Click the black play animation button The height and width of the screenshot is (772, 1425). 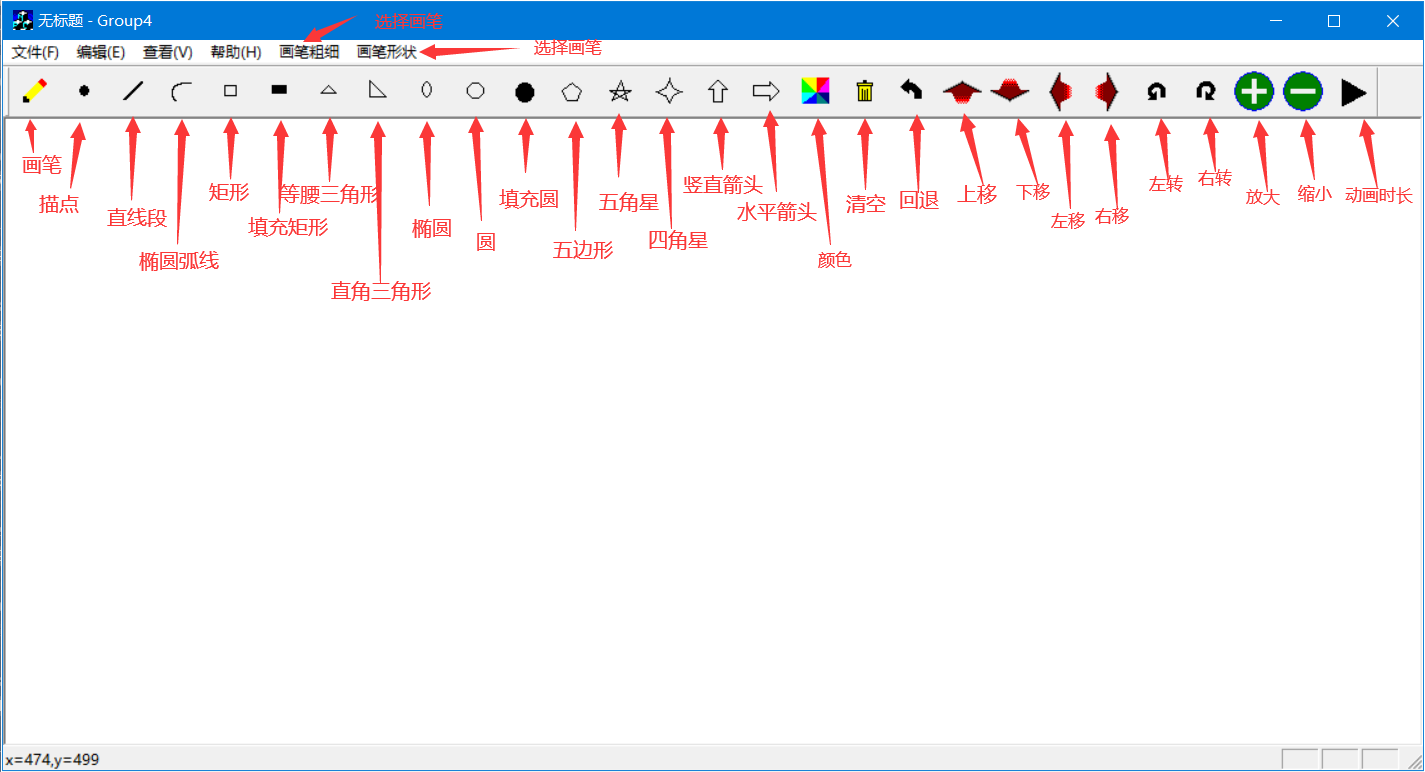1353,93
